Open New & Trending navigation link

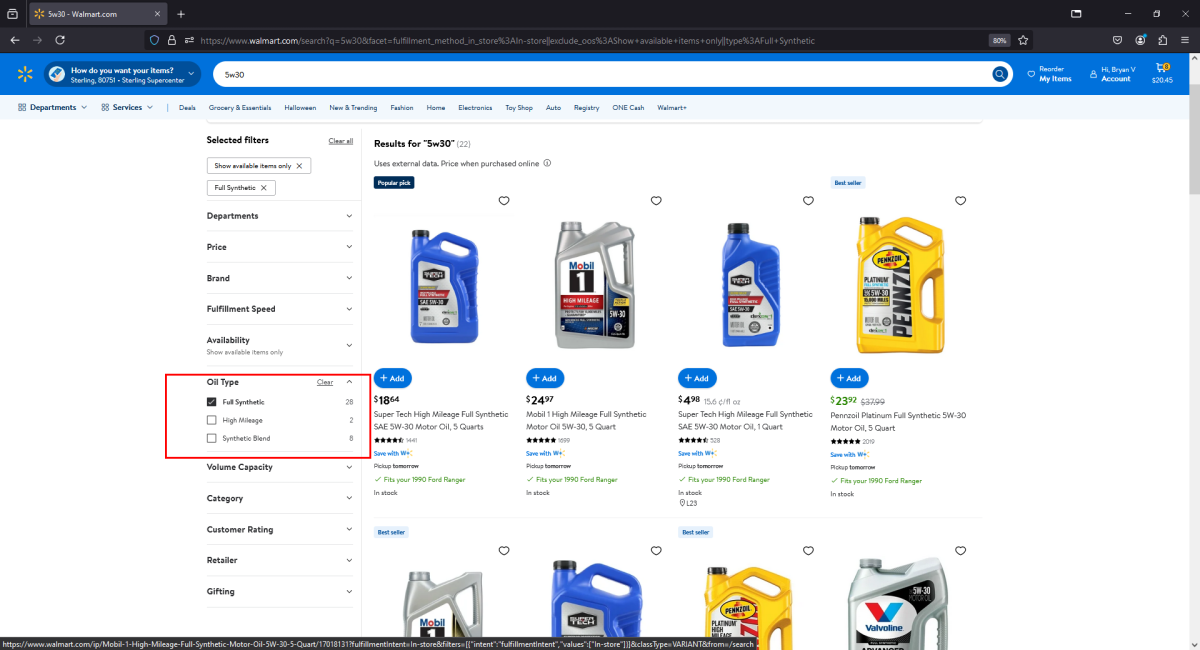(353, 107)
